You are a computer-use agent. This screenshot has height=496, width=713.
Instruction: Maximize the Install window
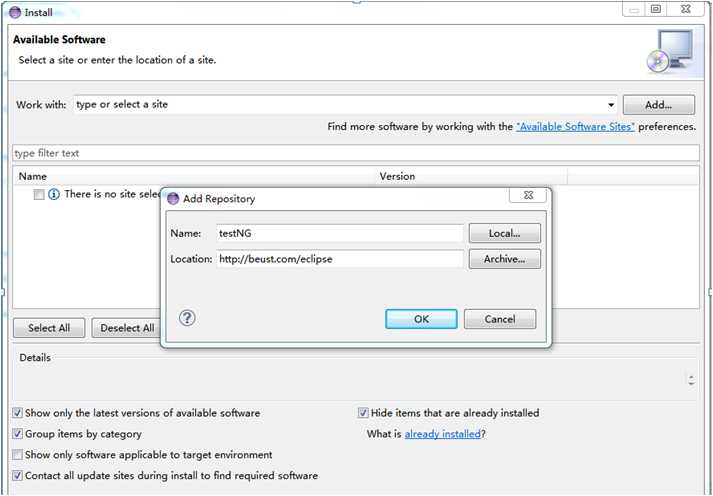click(656, 9)
